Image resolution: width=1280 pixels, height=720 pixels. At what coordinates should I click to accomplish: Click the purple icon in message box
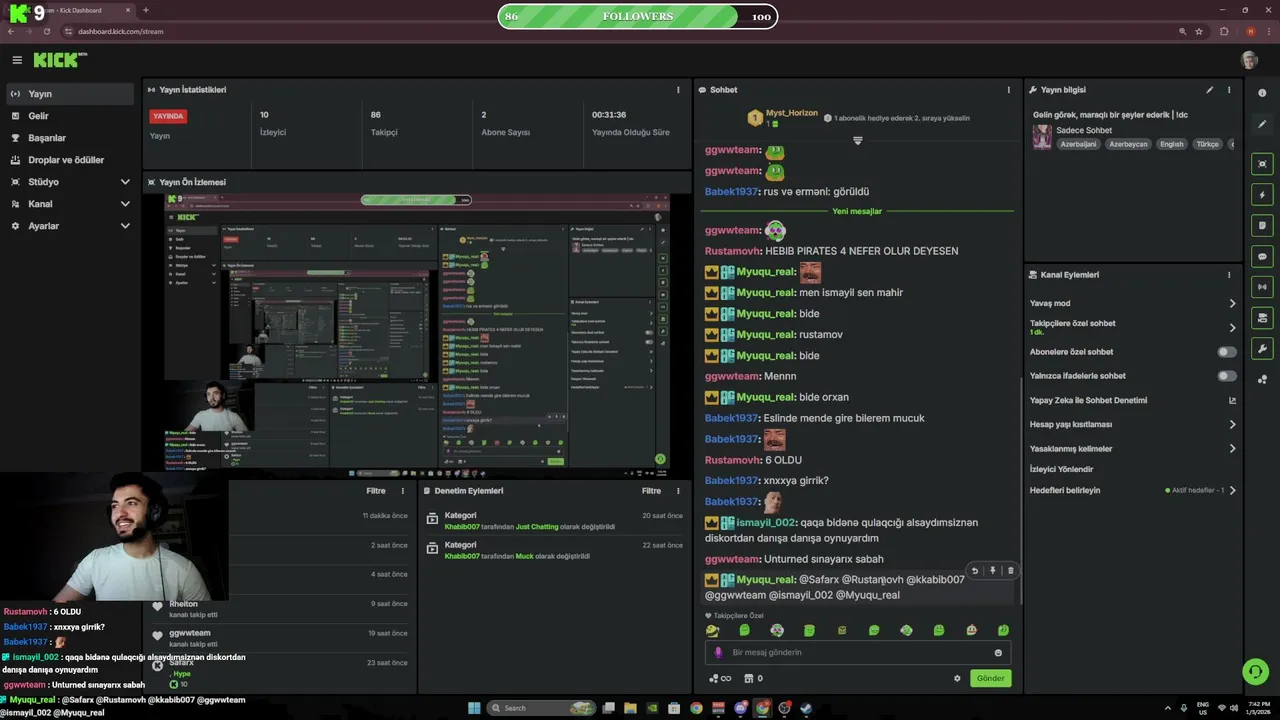pos(718,652)
